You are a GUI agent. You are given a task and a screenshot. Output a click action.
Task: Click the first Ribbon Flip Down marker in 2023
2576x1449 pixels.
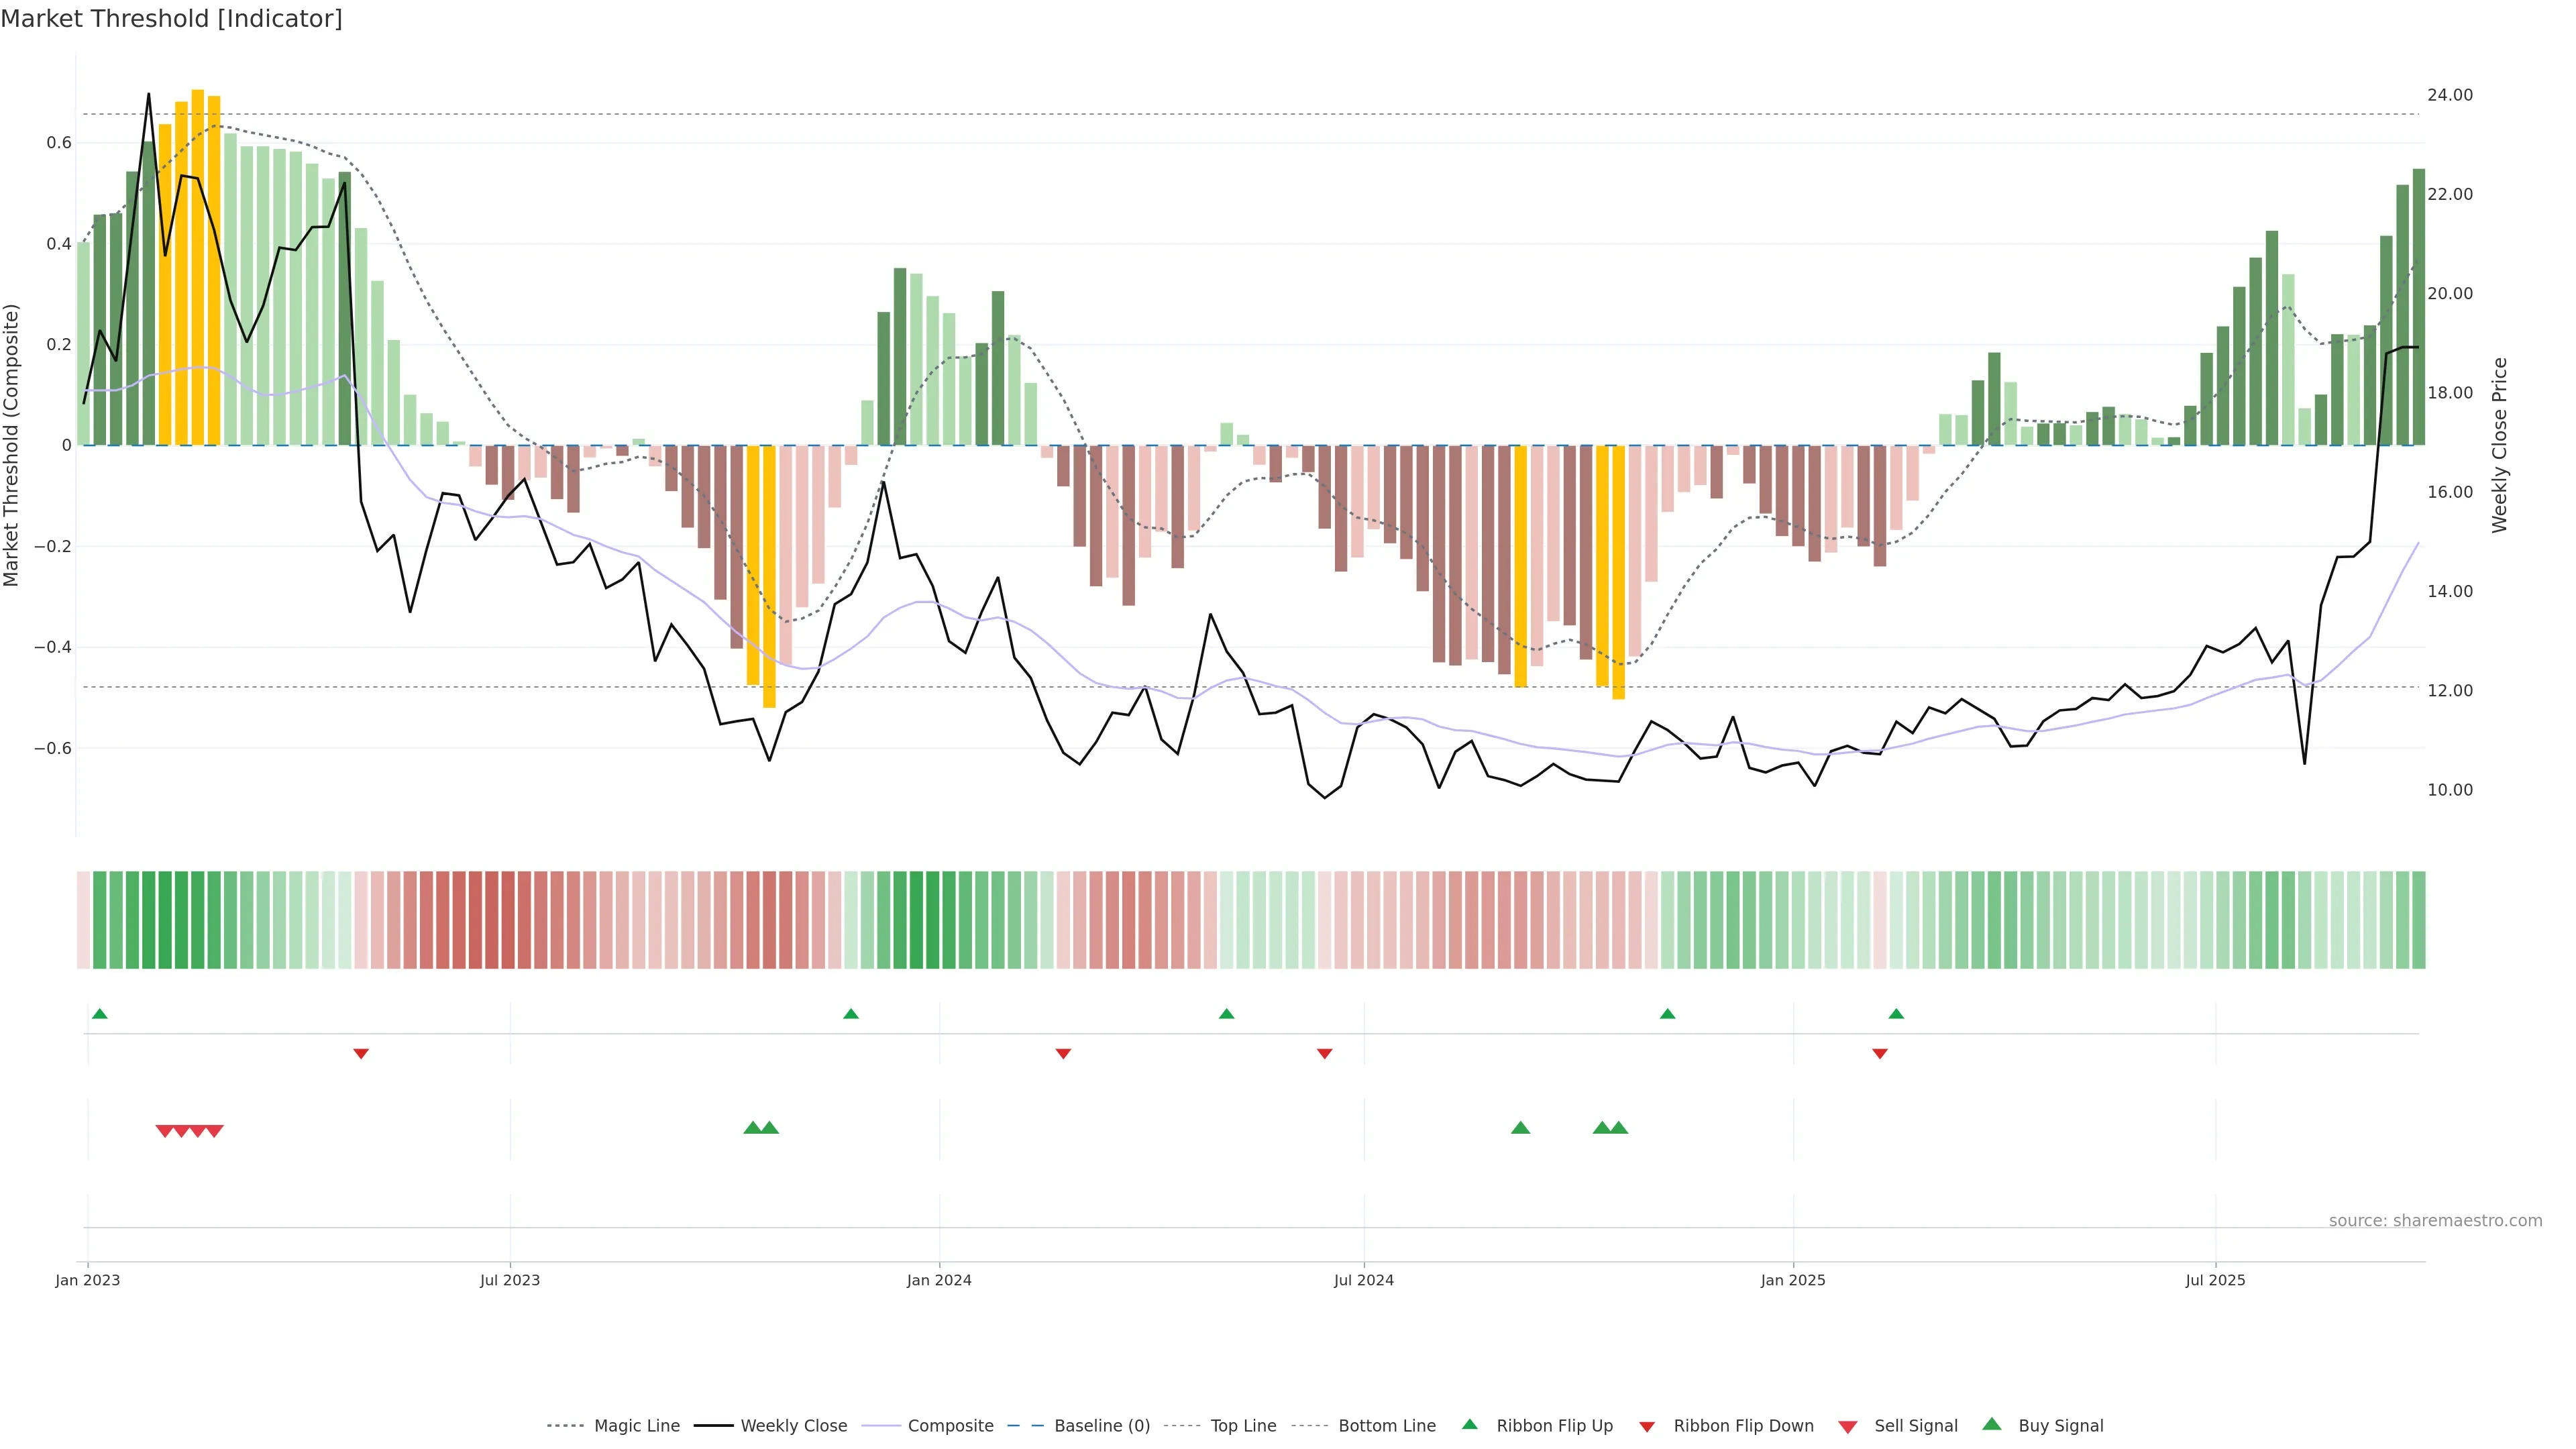tap(361, 1053)
